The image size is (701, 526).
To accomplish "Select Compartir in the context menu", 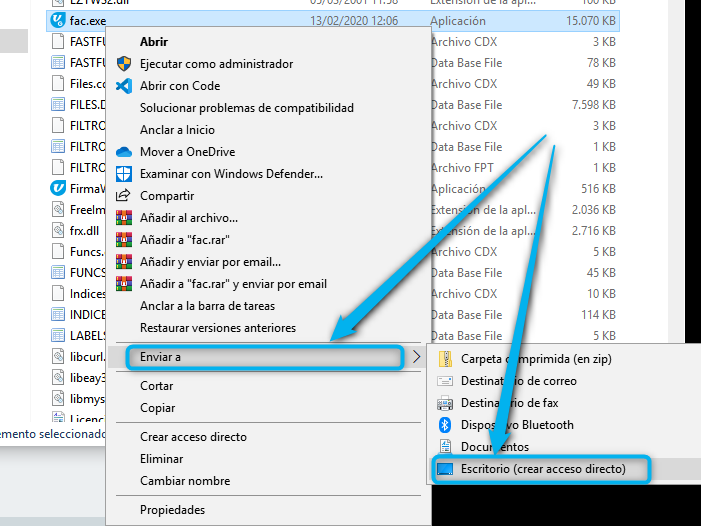I will pos(167,196).
